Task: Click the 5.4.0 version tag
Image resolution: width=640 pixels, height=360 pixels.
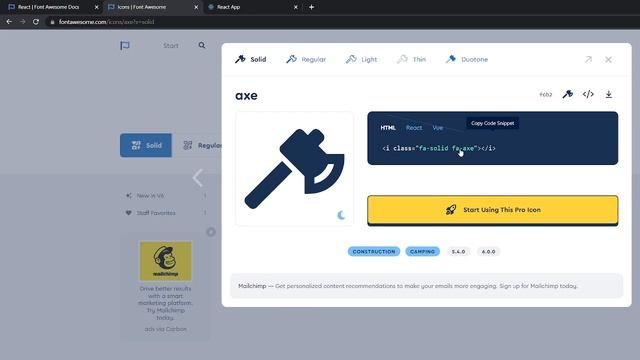Action: [x=458, y=251]
